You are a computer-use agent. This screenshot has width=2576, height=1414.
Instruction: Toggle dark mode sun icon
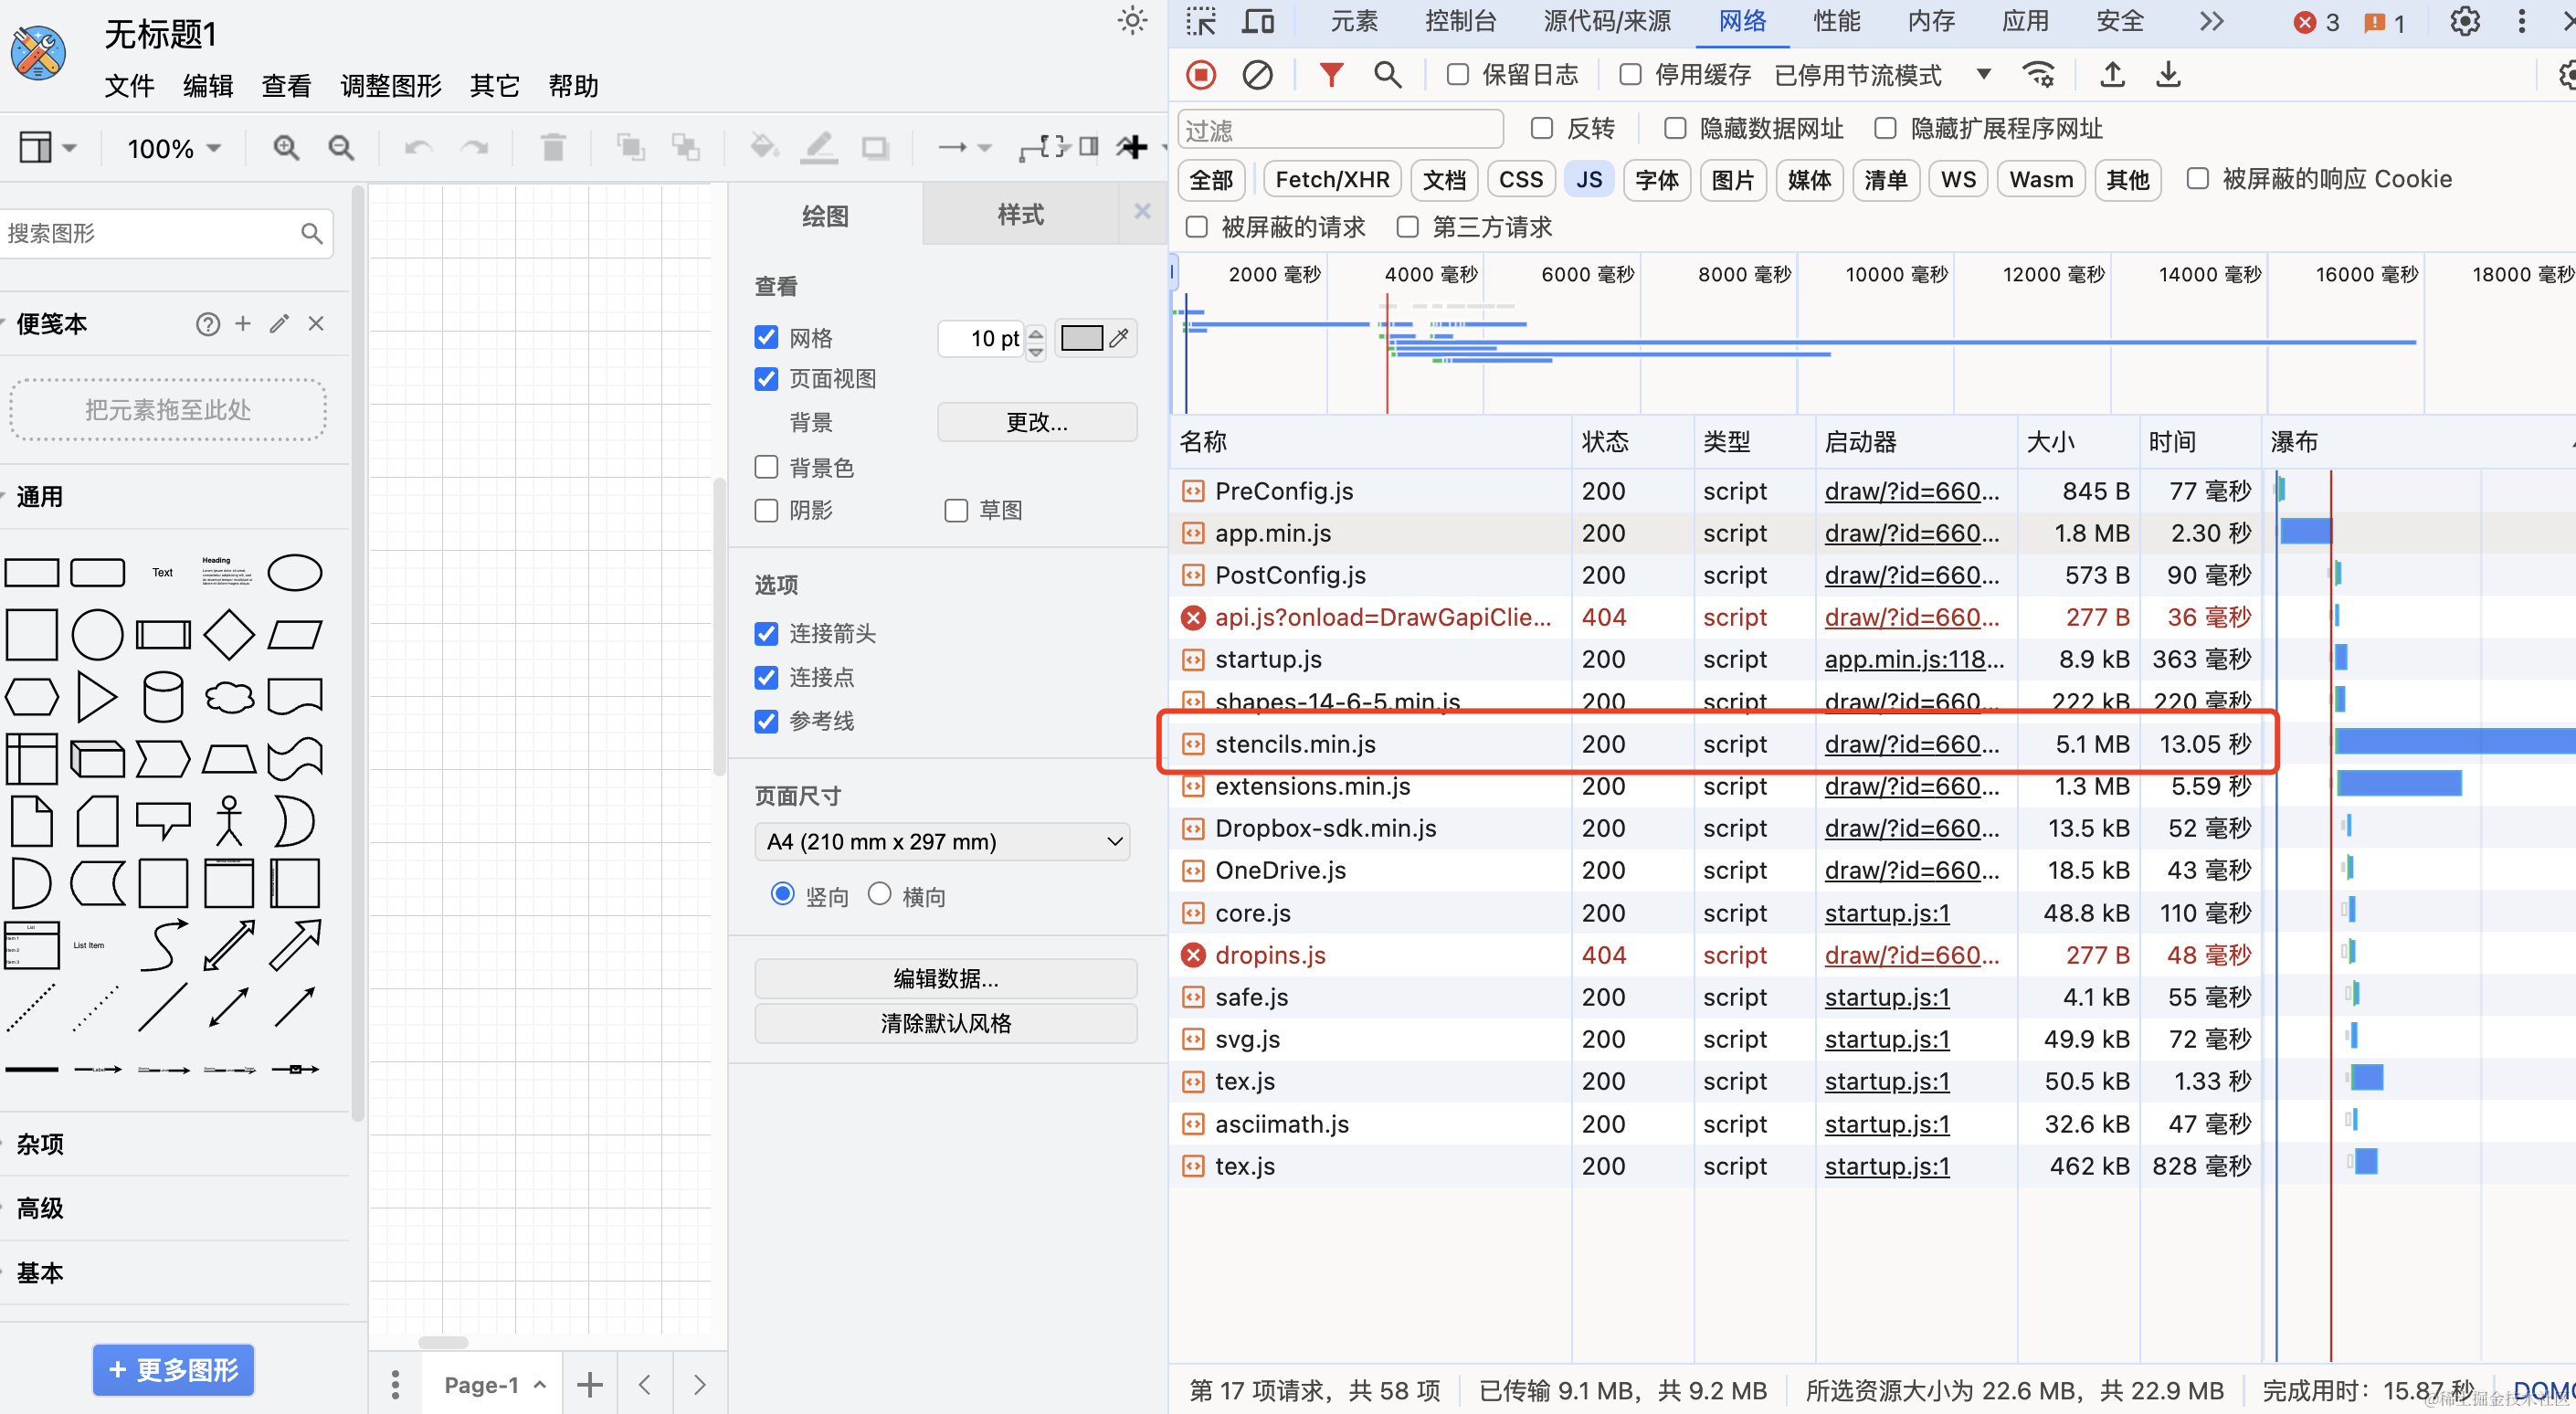tap(1131, 21)
